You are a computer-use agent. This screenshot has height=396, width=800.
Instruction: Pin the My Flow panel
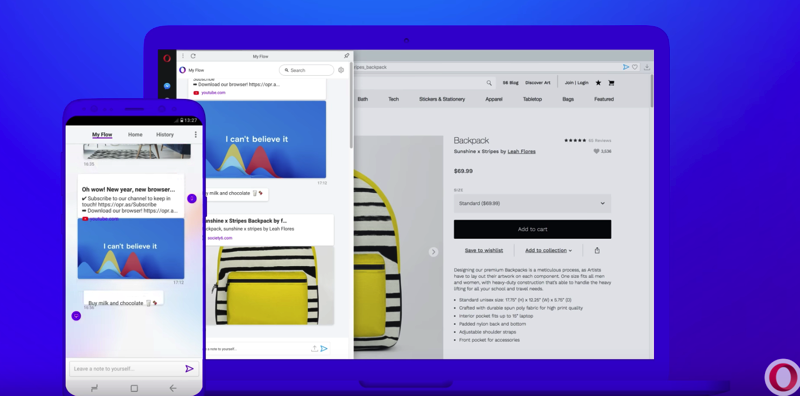[346, 56]
